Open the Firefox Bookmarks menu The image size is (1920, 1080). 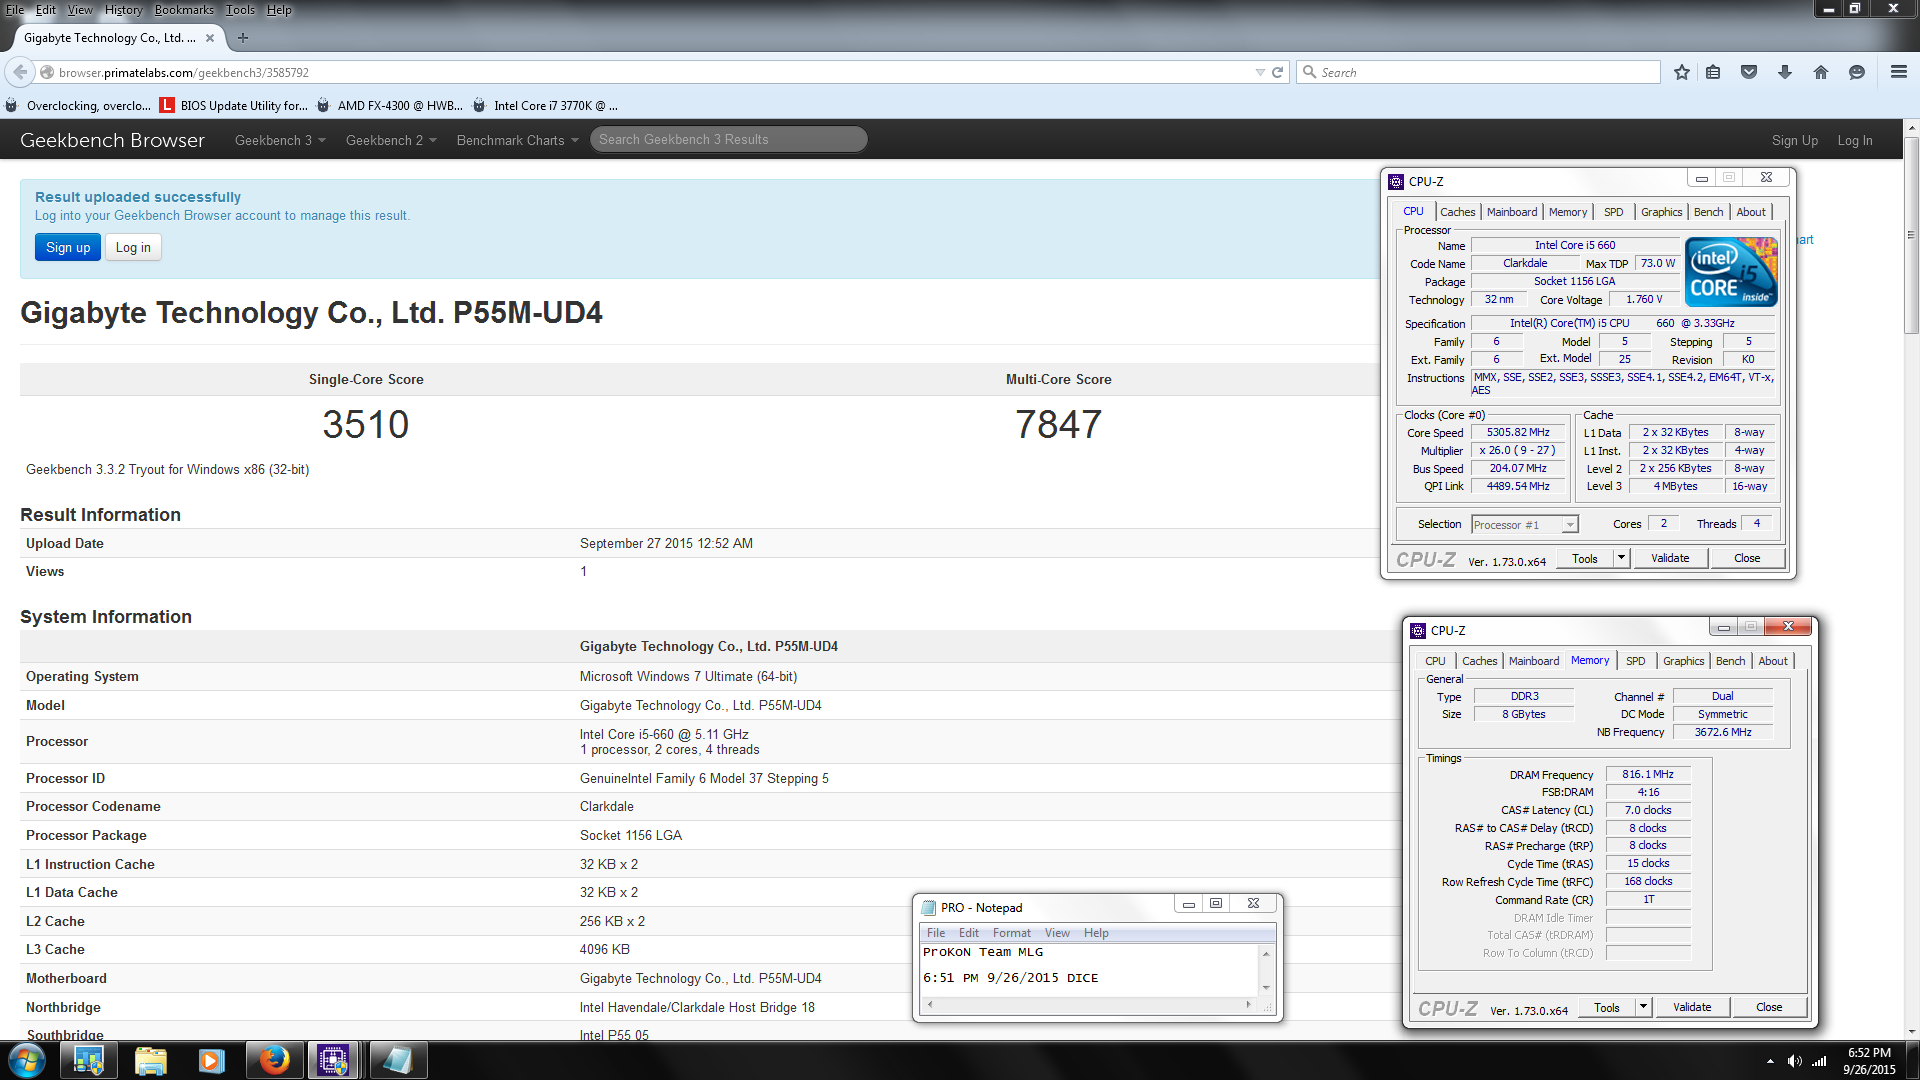click(x=184, y=10)
